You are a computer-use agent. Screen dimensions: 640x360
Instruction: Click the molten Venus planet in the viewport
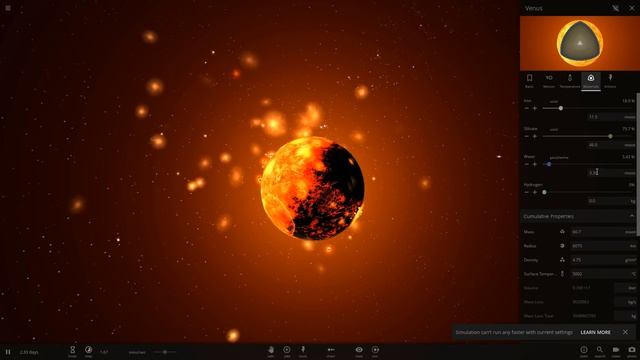click(312, 188)
